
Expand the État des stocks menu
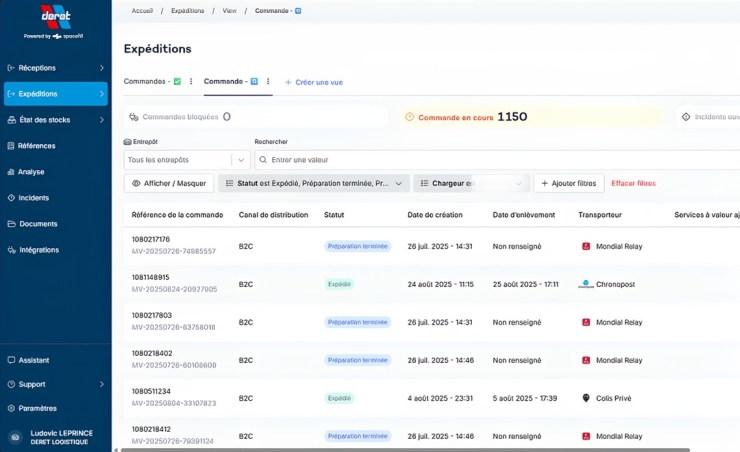[x=55, y=120]
